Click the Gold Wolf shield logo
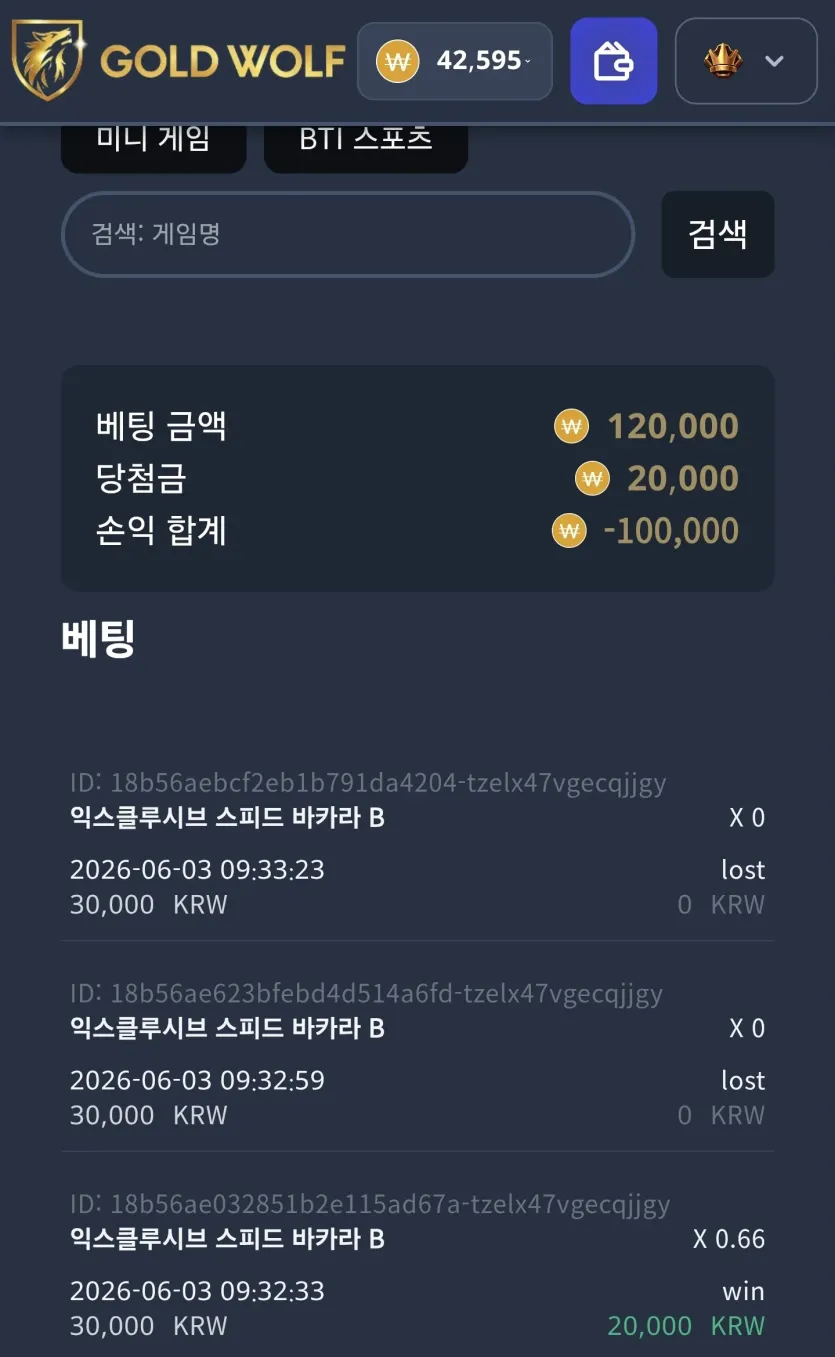The image size is (835, 1357). pyautogui.click(x=46, y=60)
